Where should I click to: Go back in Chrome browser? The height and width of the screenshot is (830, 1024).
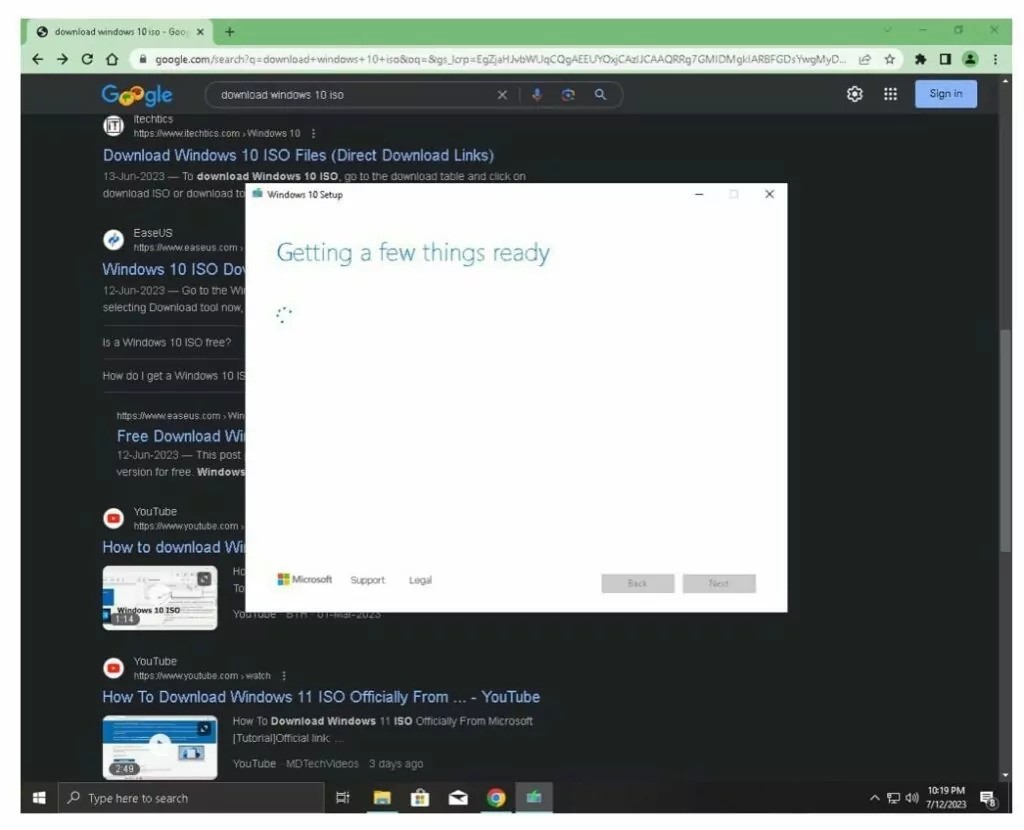tap(38, 59)
